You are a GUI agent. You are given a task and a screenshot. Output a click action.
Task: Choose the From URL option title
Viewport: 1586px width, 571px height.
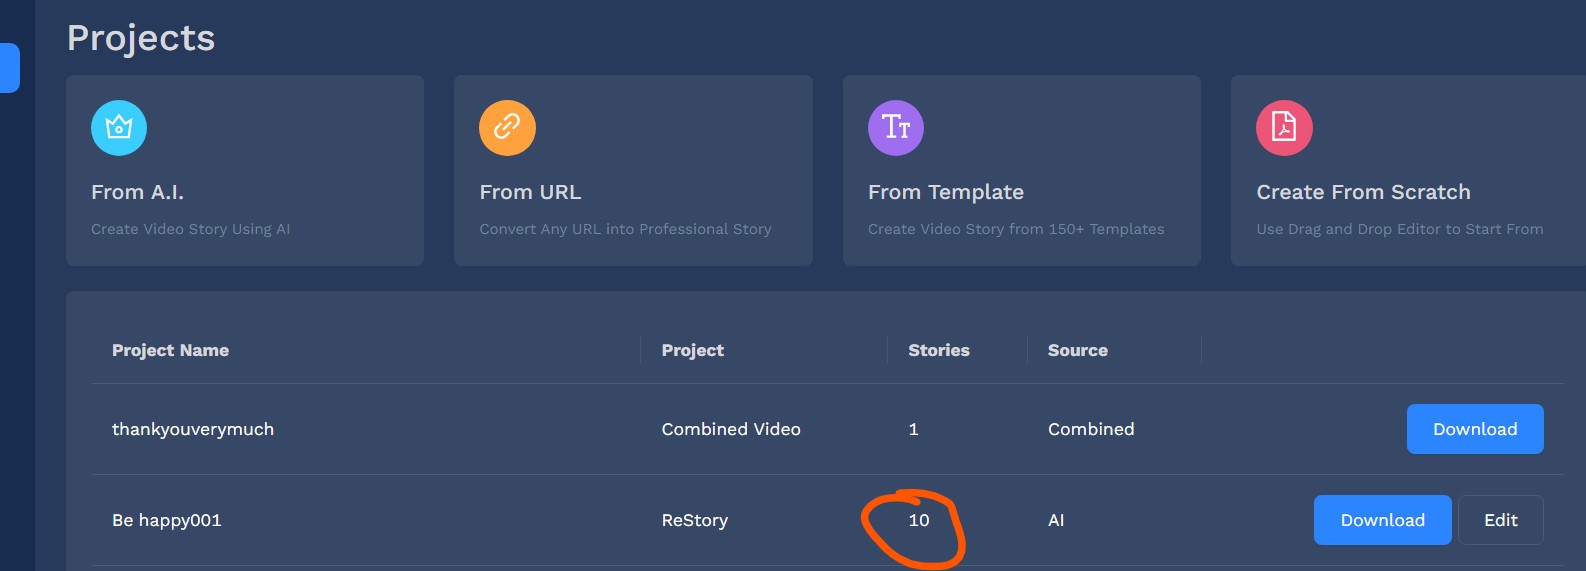click(530, 192)
